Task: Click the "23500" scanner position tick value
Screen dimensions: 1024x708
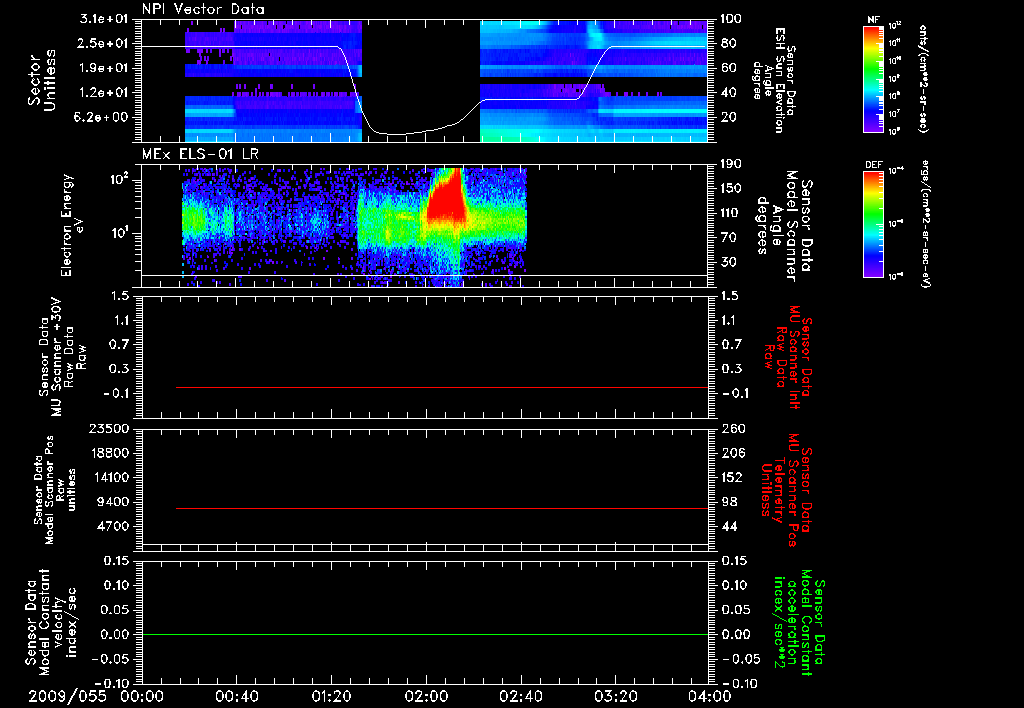Action: (110, 428)
